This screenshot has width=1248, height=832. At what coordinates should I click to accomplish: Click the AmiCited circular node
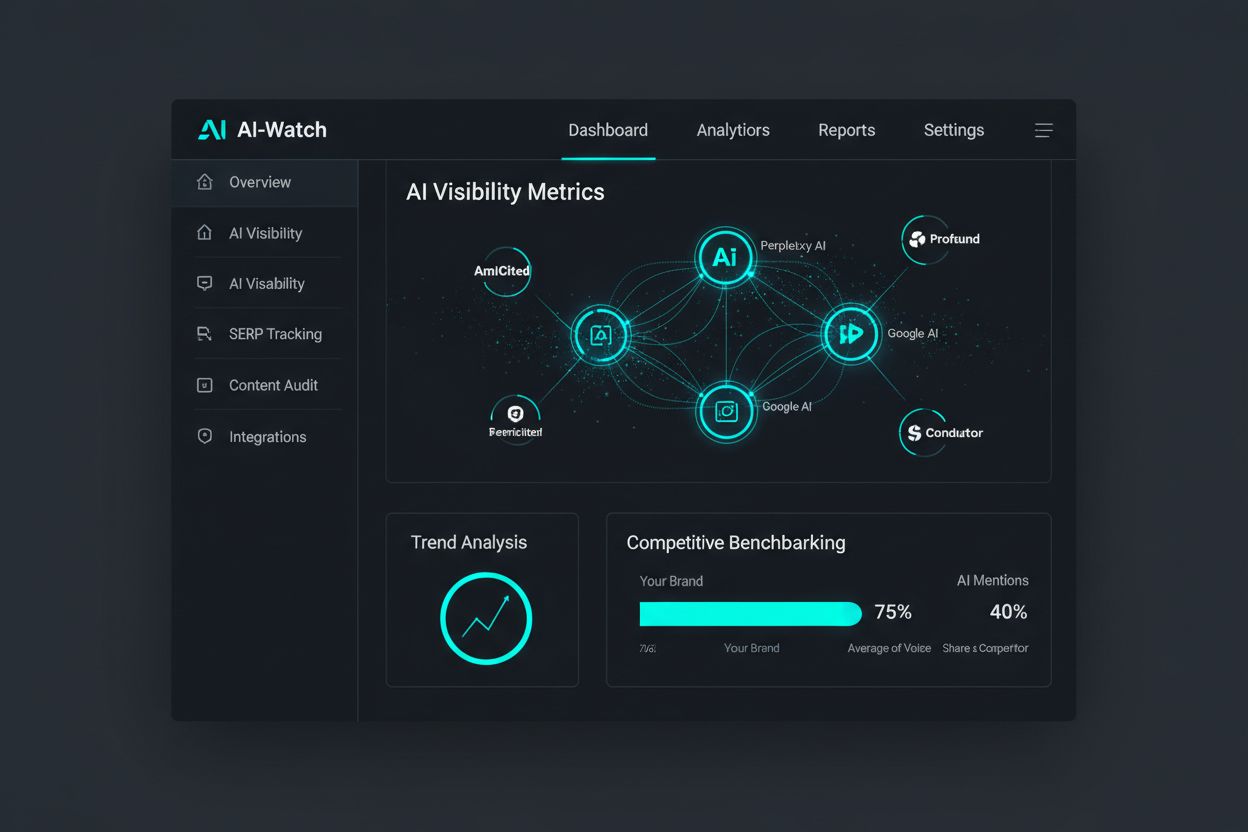pos(503,271)
